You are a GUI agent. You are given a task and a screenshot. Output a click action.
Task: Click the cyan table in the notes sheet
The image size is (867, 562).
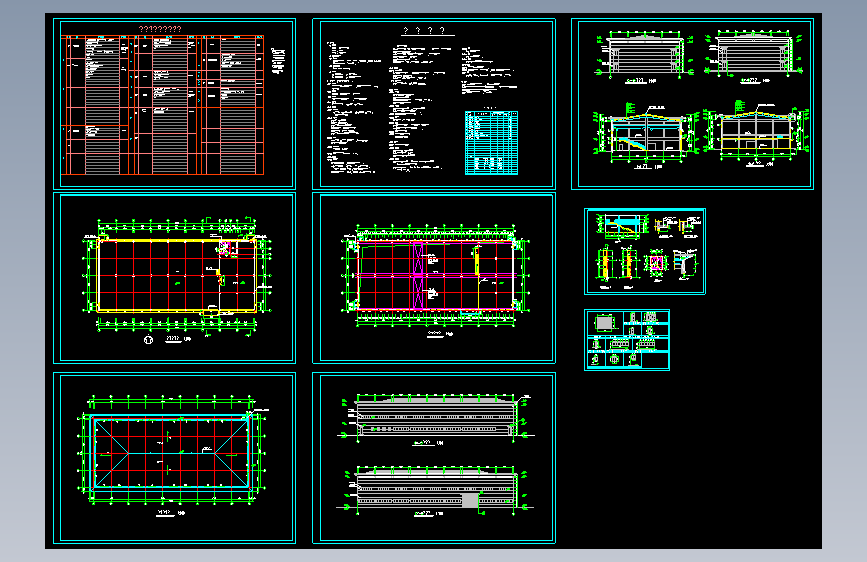[x=492, y=143]
